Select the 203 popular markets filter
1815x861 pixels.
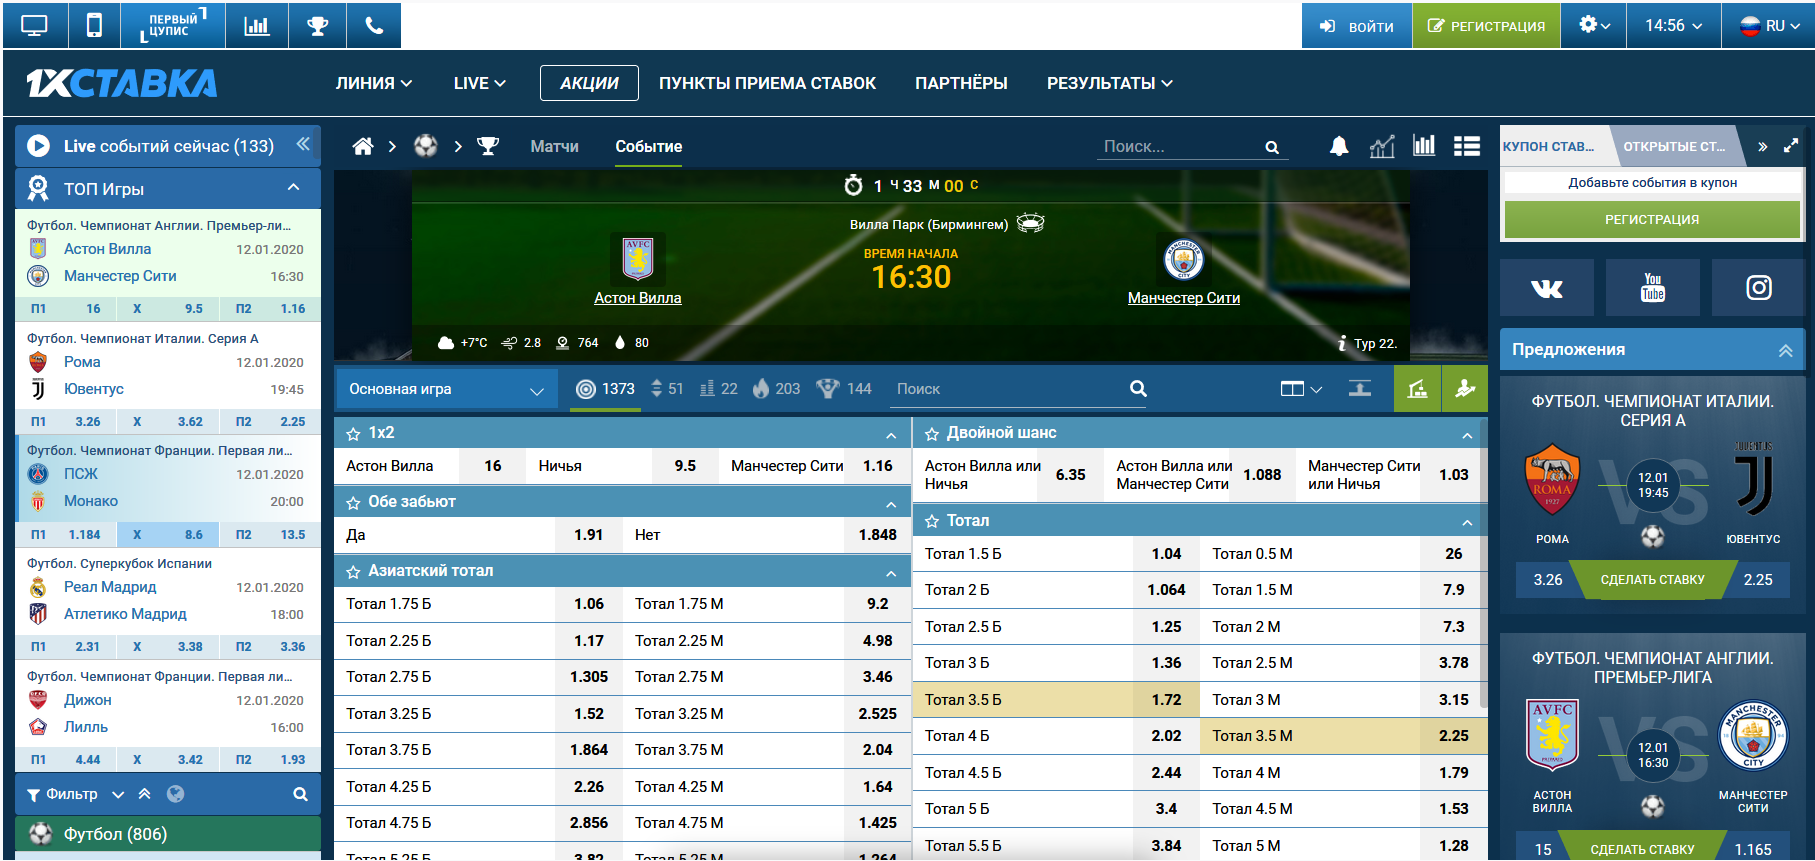point(777,389)
